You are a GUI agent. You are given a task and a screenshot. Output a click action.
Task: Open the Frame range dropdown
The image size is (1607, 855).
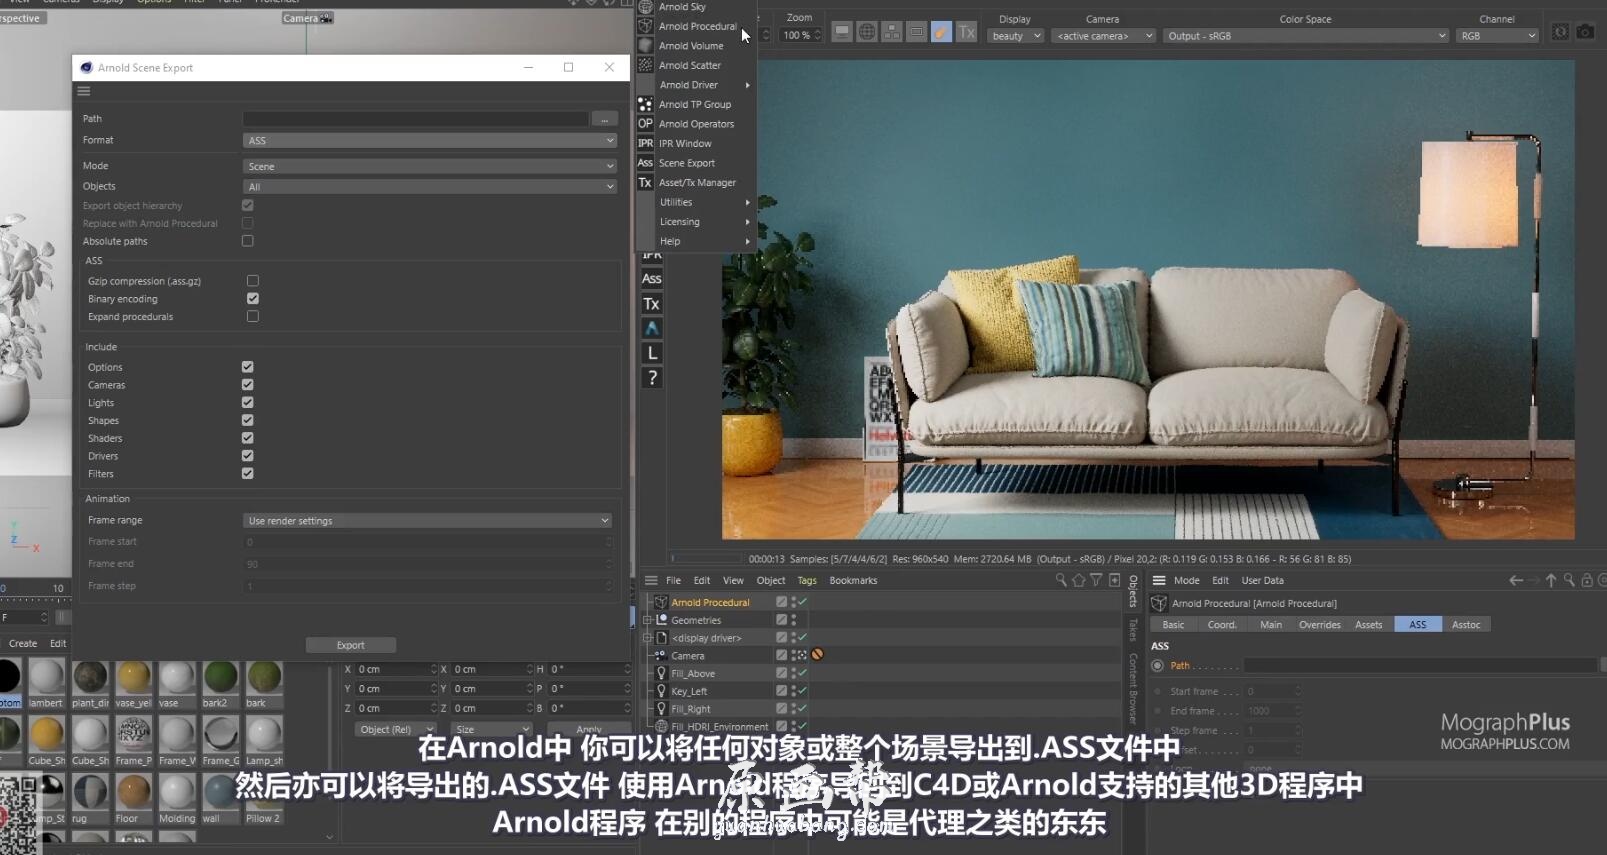[427, 520]
